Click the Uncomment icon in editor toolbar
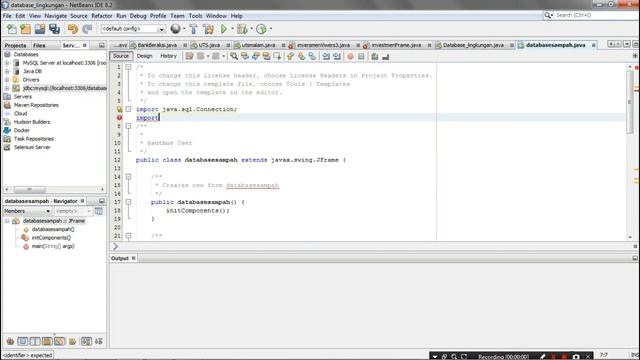Screen dimensions: 640x360 (386, 56)
